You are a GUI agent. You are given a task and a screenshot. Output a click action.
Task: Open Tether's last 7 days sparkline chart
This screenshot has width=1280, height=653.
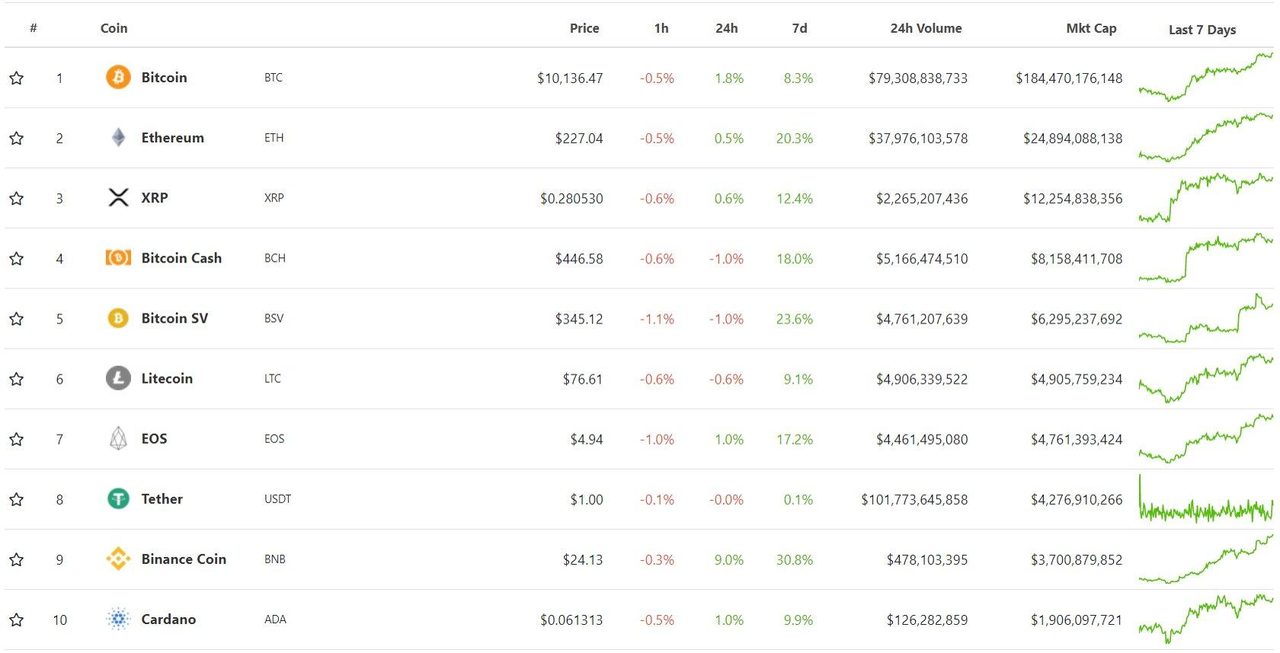pos(1206,499)
